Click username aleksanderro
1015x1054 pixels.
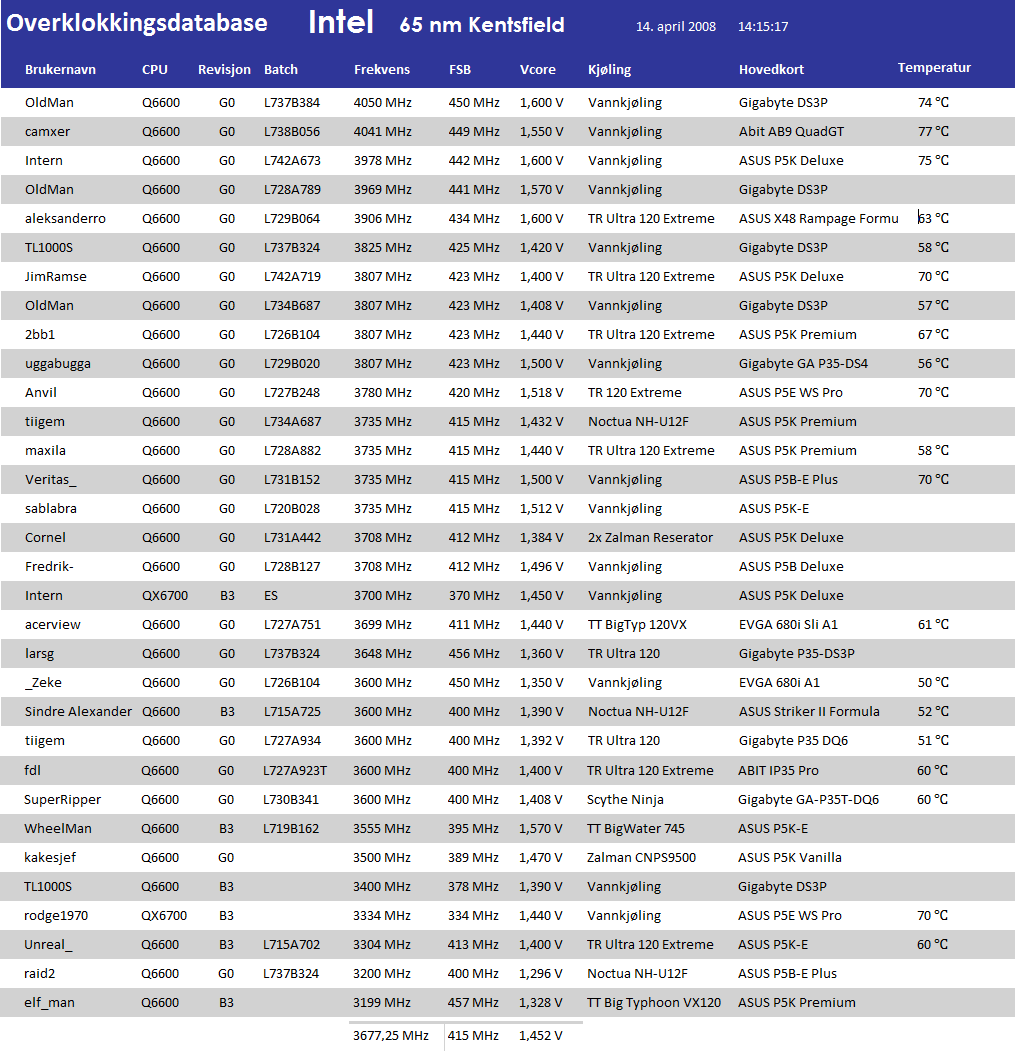[x=65, y=218]
